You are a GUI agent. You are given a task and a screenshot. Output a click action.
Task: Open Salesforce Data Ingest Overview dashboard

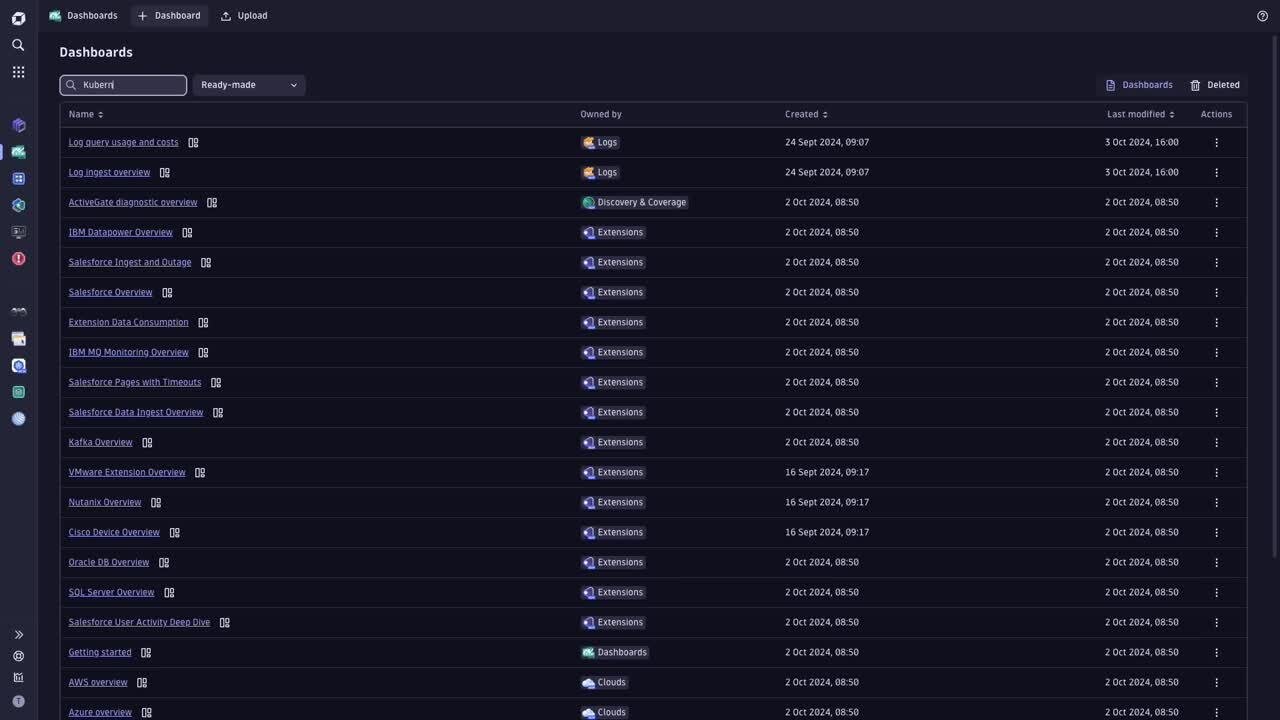136,412
